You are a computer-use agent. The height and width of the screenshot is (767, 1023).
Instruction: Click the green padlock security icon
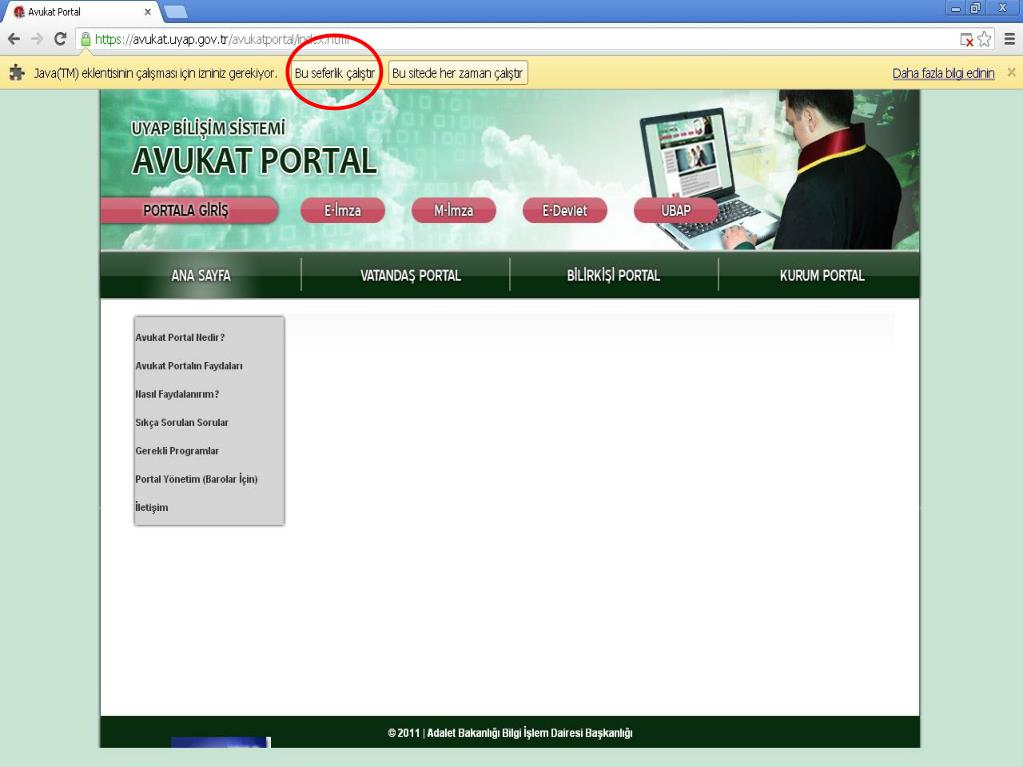click(85, 39)
